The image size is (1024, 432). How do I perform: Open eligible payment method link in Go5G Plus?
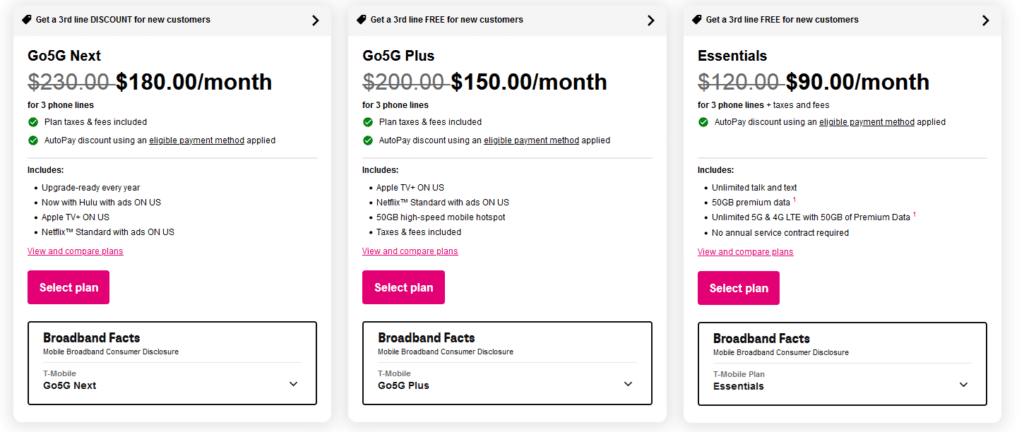click(530, 140)
